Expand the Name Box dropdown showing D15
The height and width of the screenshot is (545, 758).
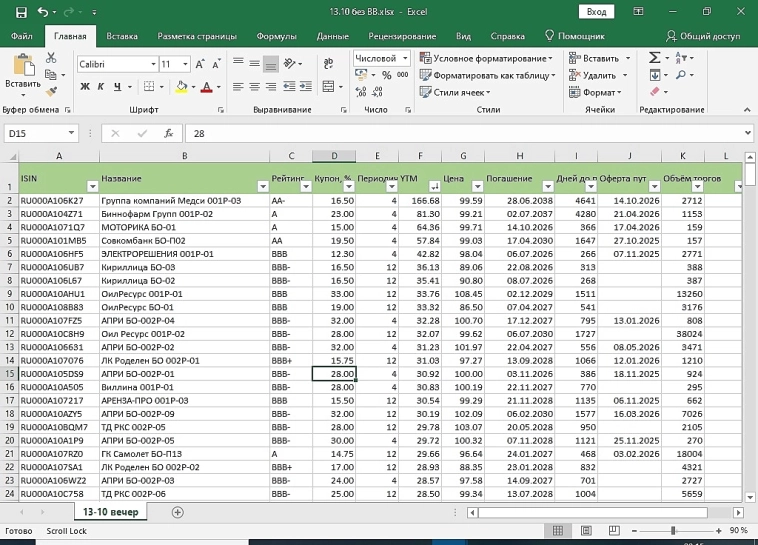click(x=71, y=133)
